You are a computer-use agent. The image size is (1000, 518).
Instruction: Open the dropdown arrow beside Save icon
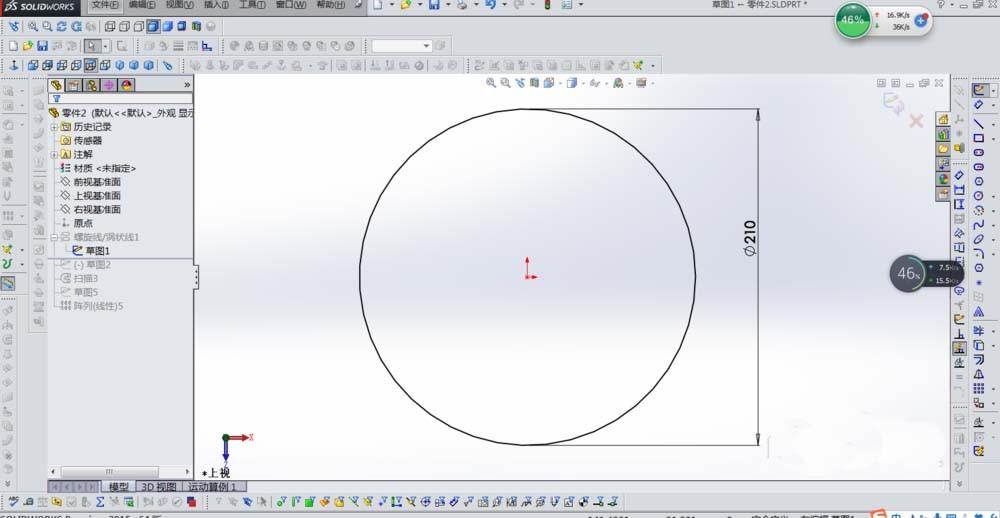[448, 5]
